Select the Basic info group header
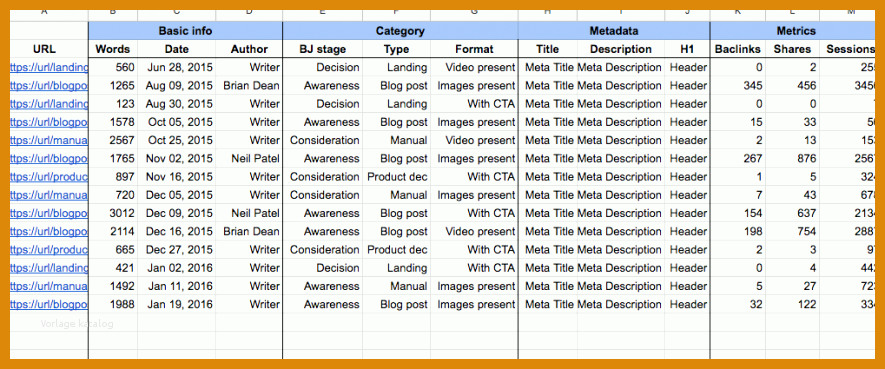The height and width of the screenshot is (369, 885). 185,30
